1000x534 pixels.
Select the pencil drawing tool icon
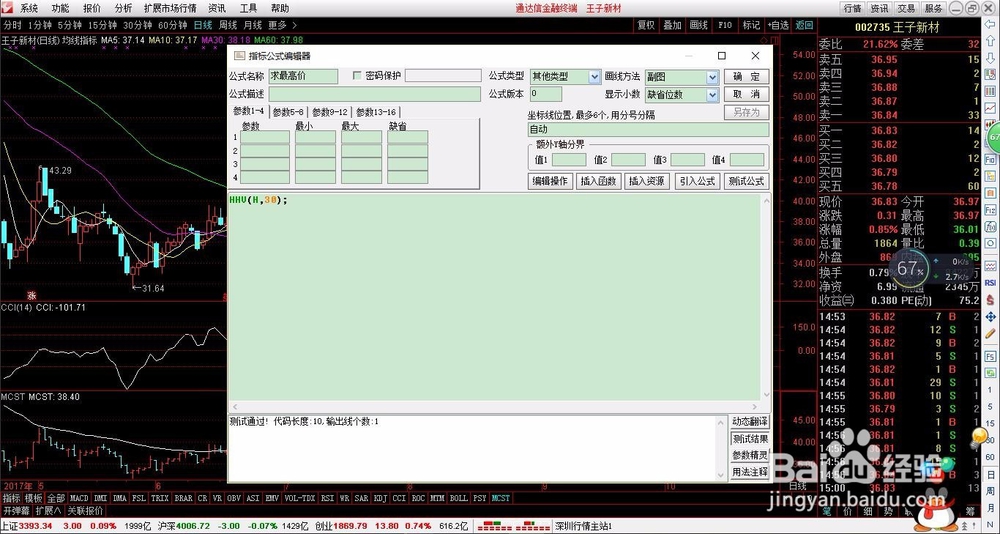(x=990, y=333)
